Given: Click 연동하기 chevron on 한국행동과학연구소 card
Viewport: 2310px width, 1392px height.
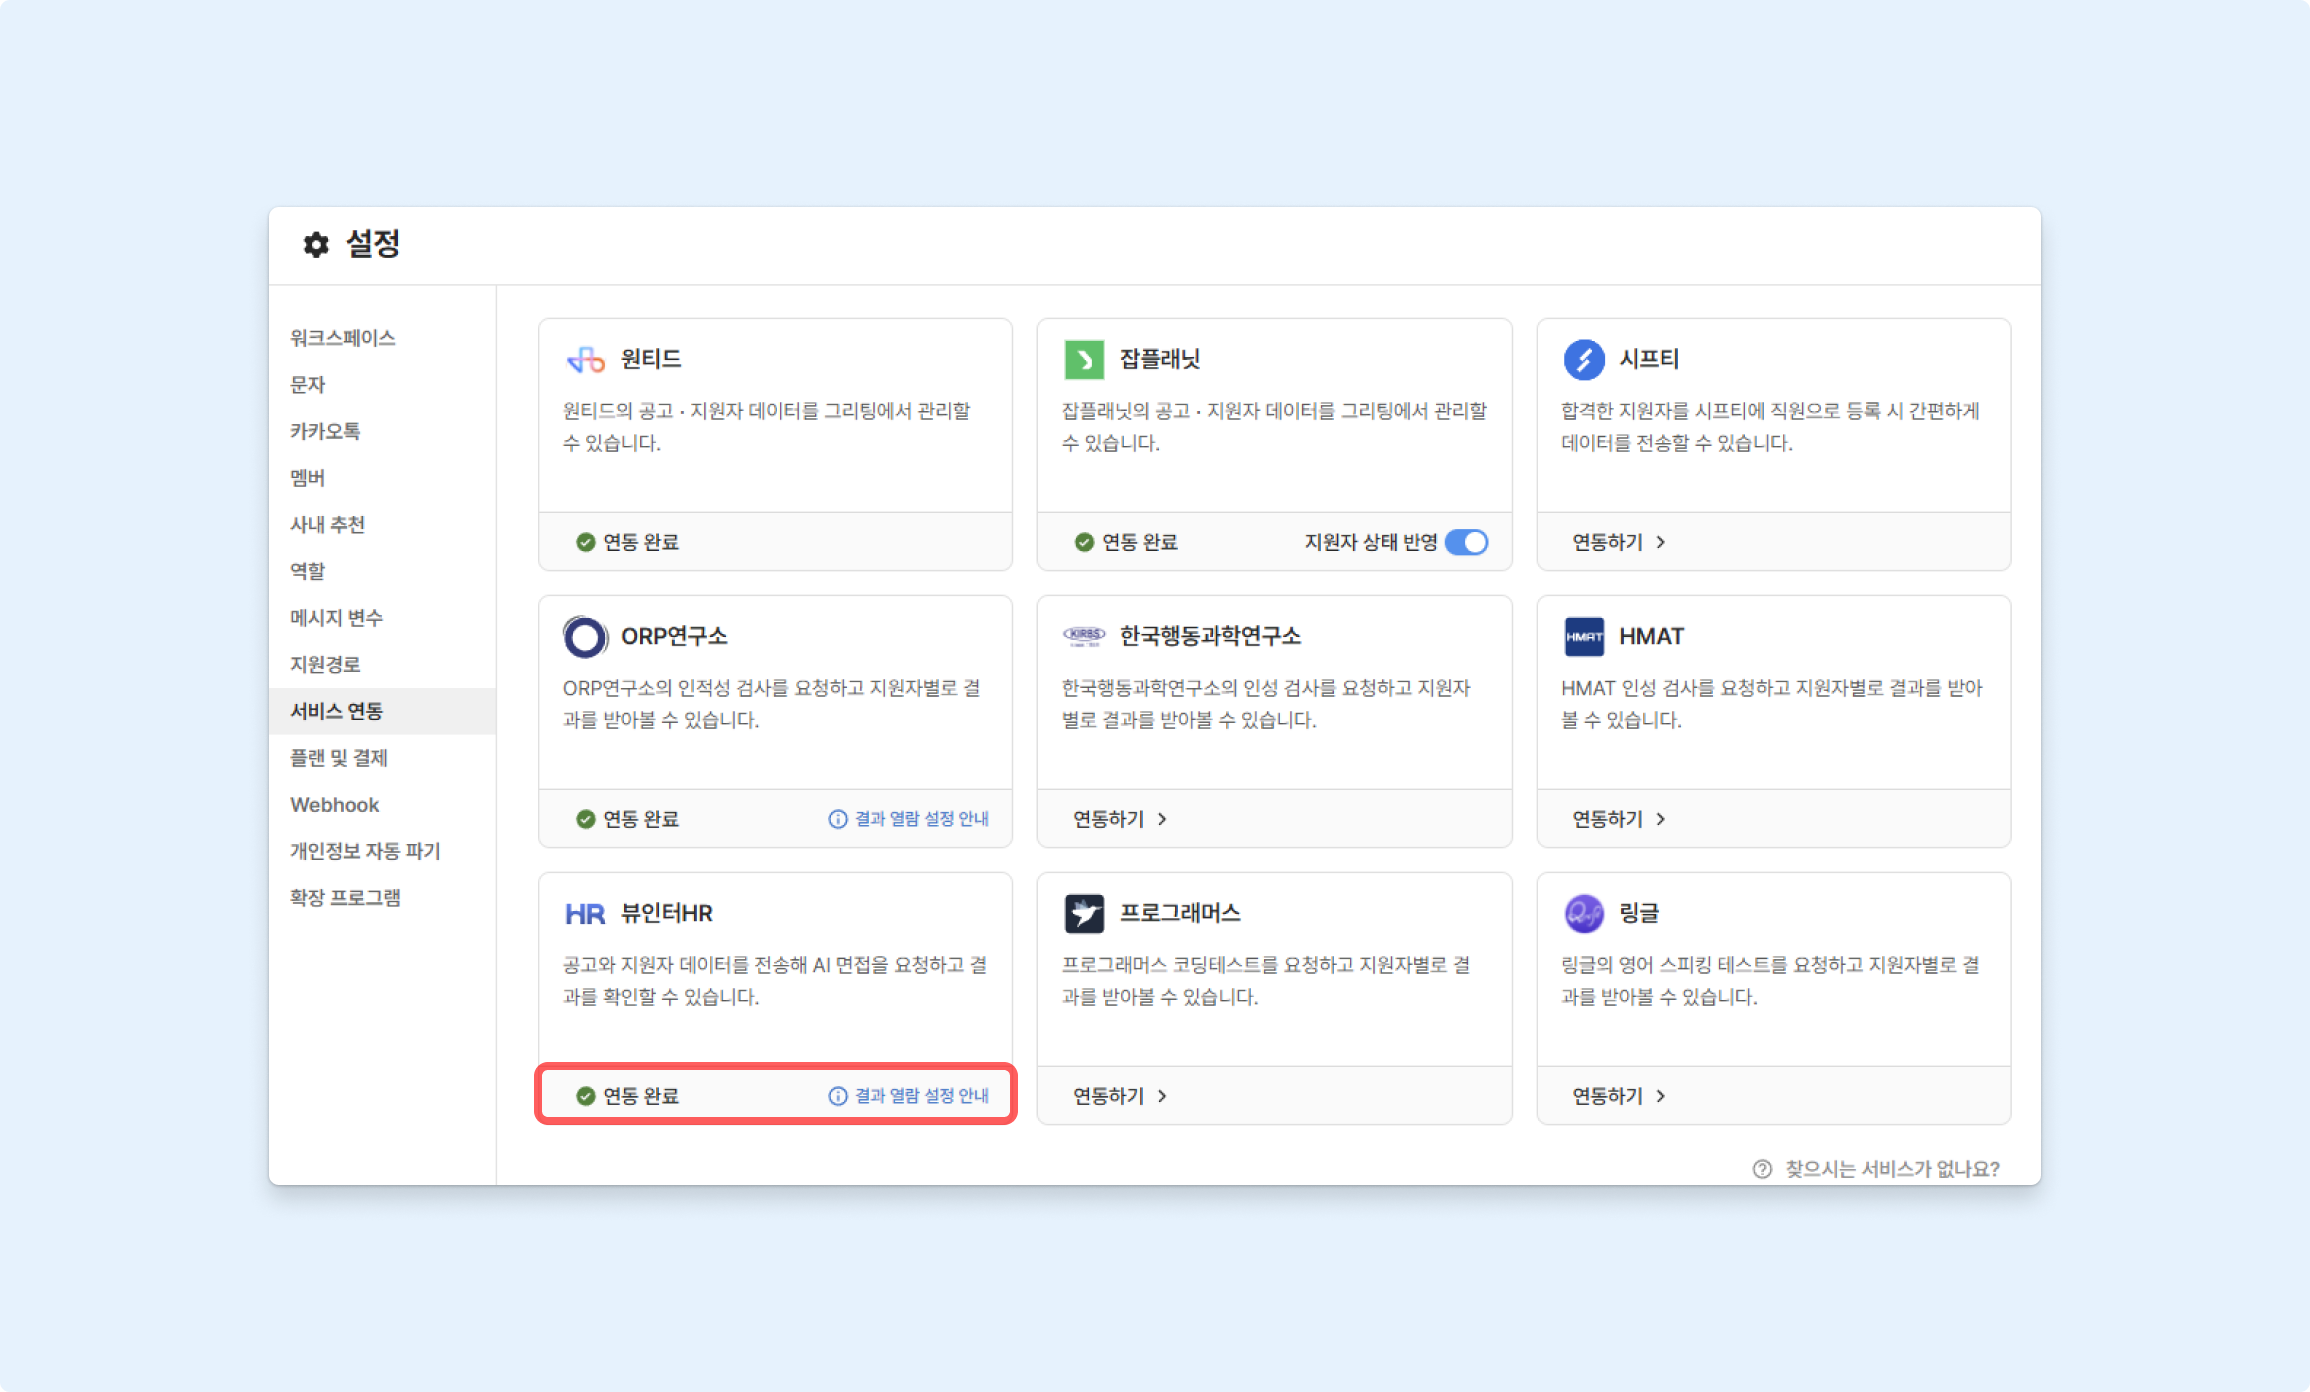Looking at the screenshot, I should [1162, 819].
